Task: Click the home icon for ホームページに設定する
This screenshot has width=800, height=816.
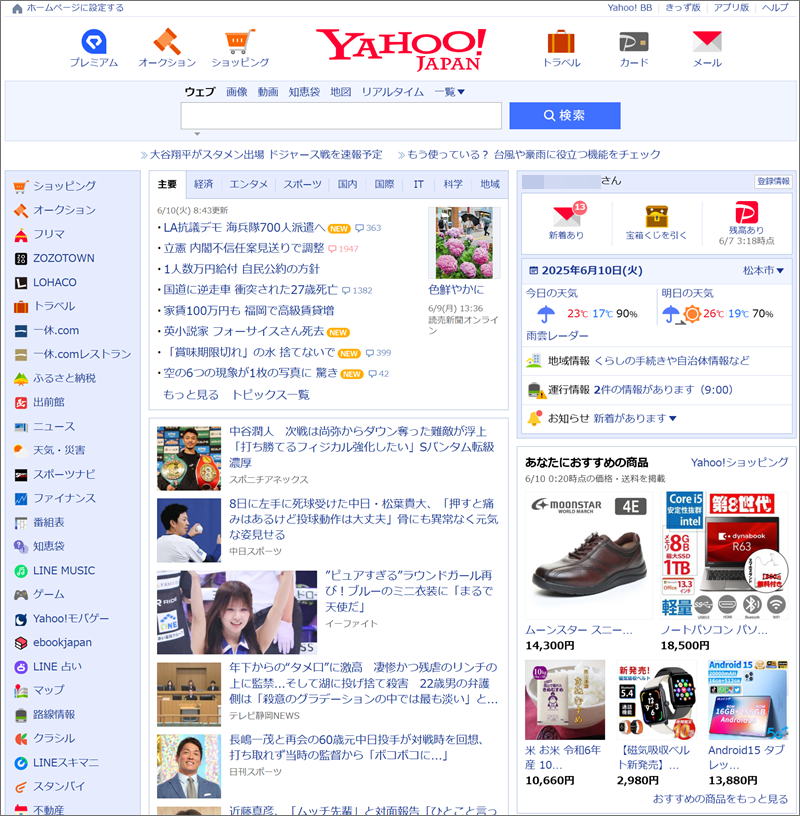Action: click(x=17, y=8)
